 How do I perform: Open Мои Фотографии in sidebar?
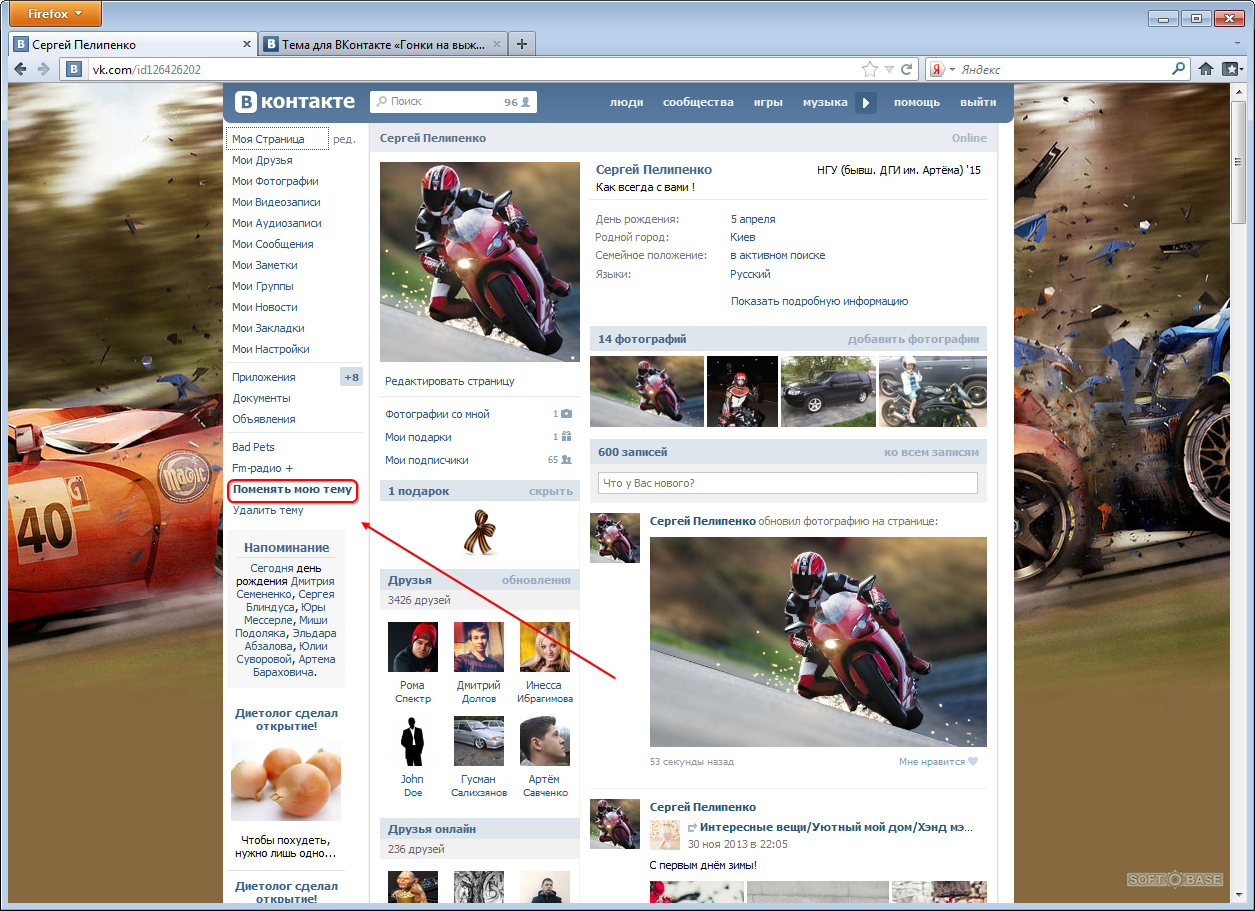click(275, 181)
